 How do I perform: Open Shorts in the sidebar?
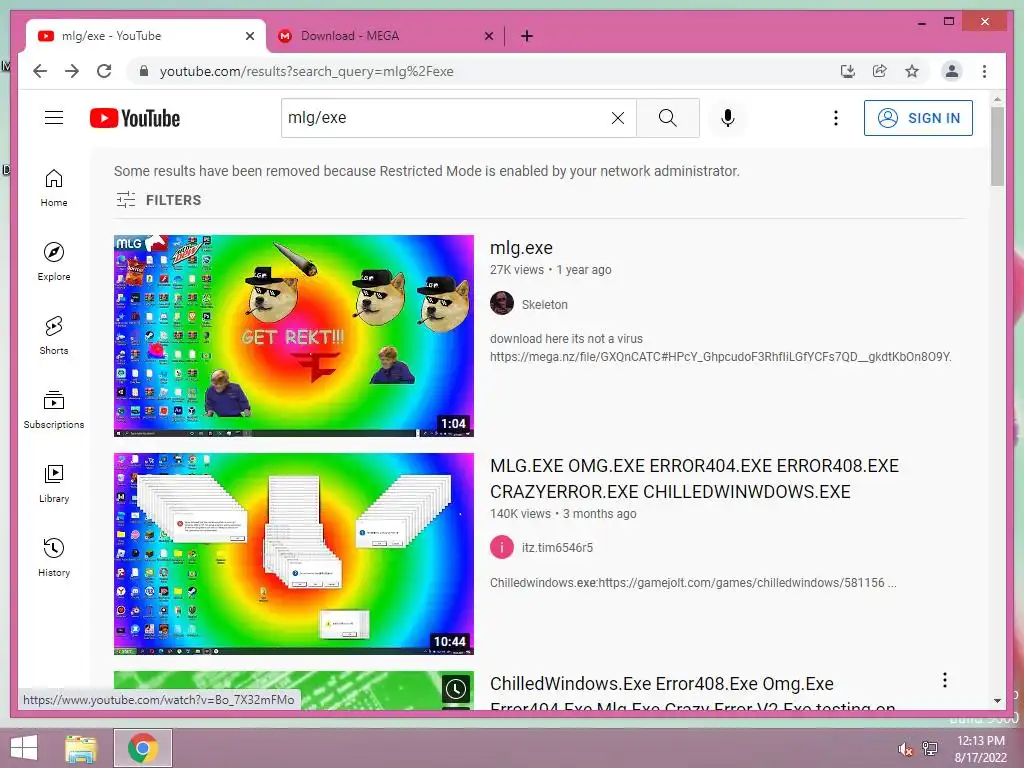pyautogui.click(x=54, y=336)
